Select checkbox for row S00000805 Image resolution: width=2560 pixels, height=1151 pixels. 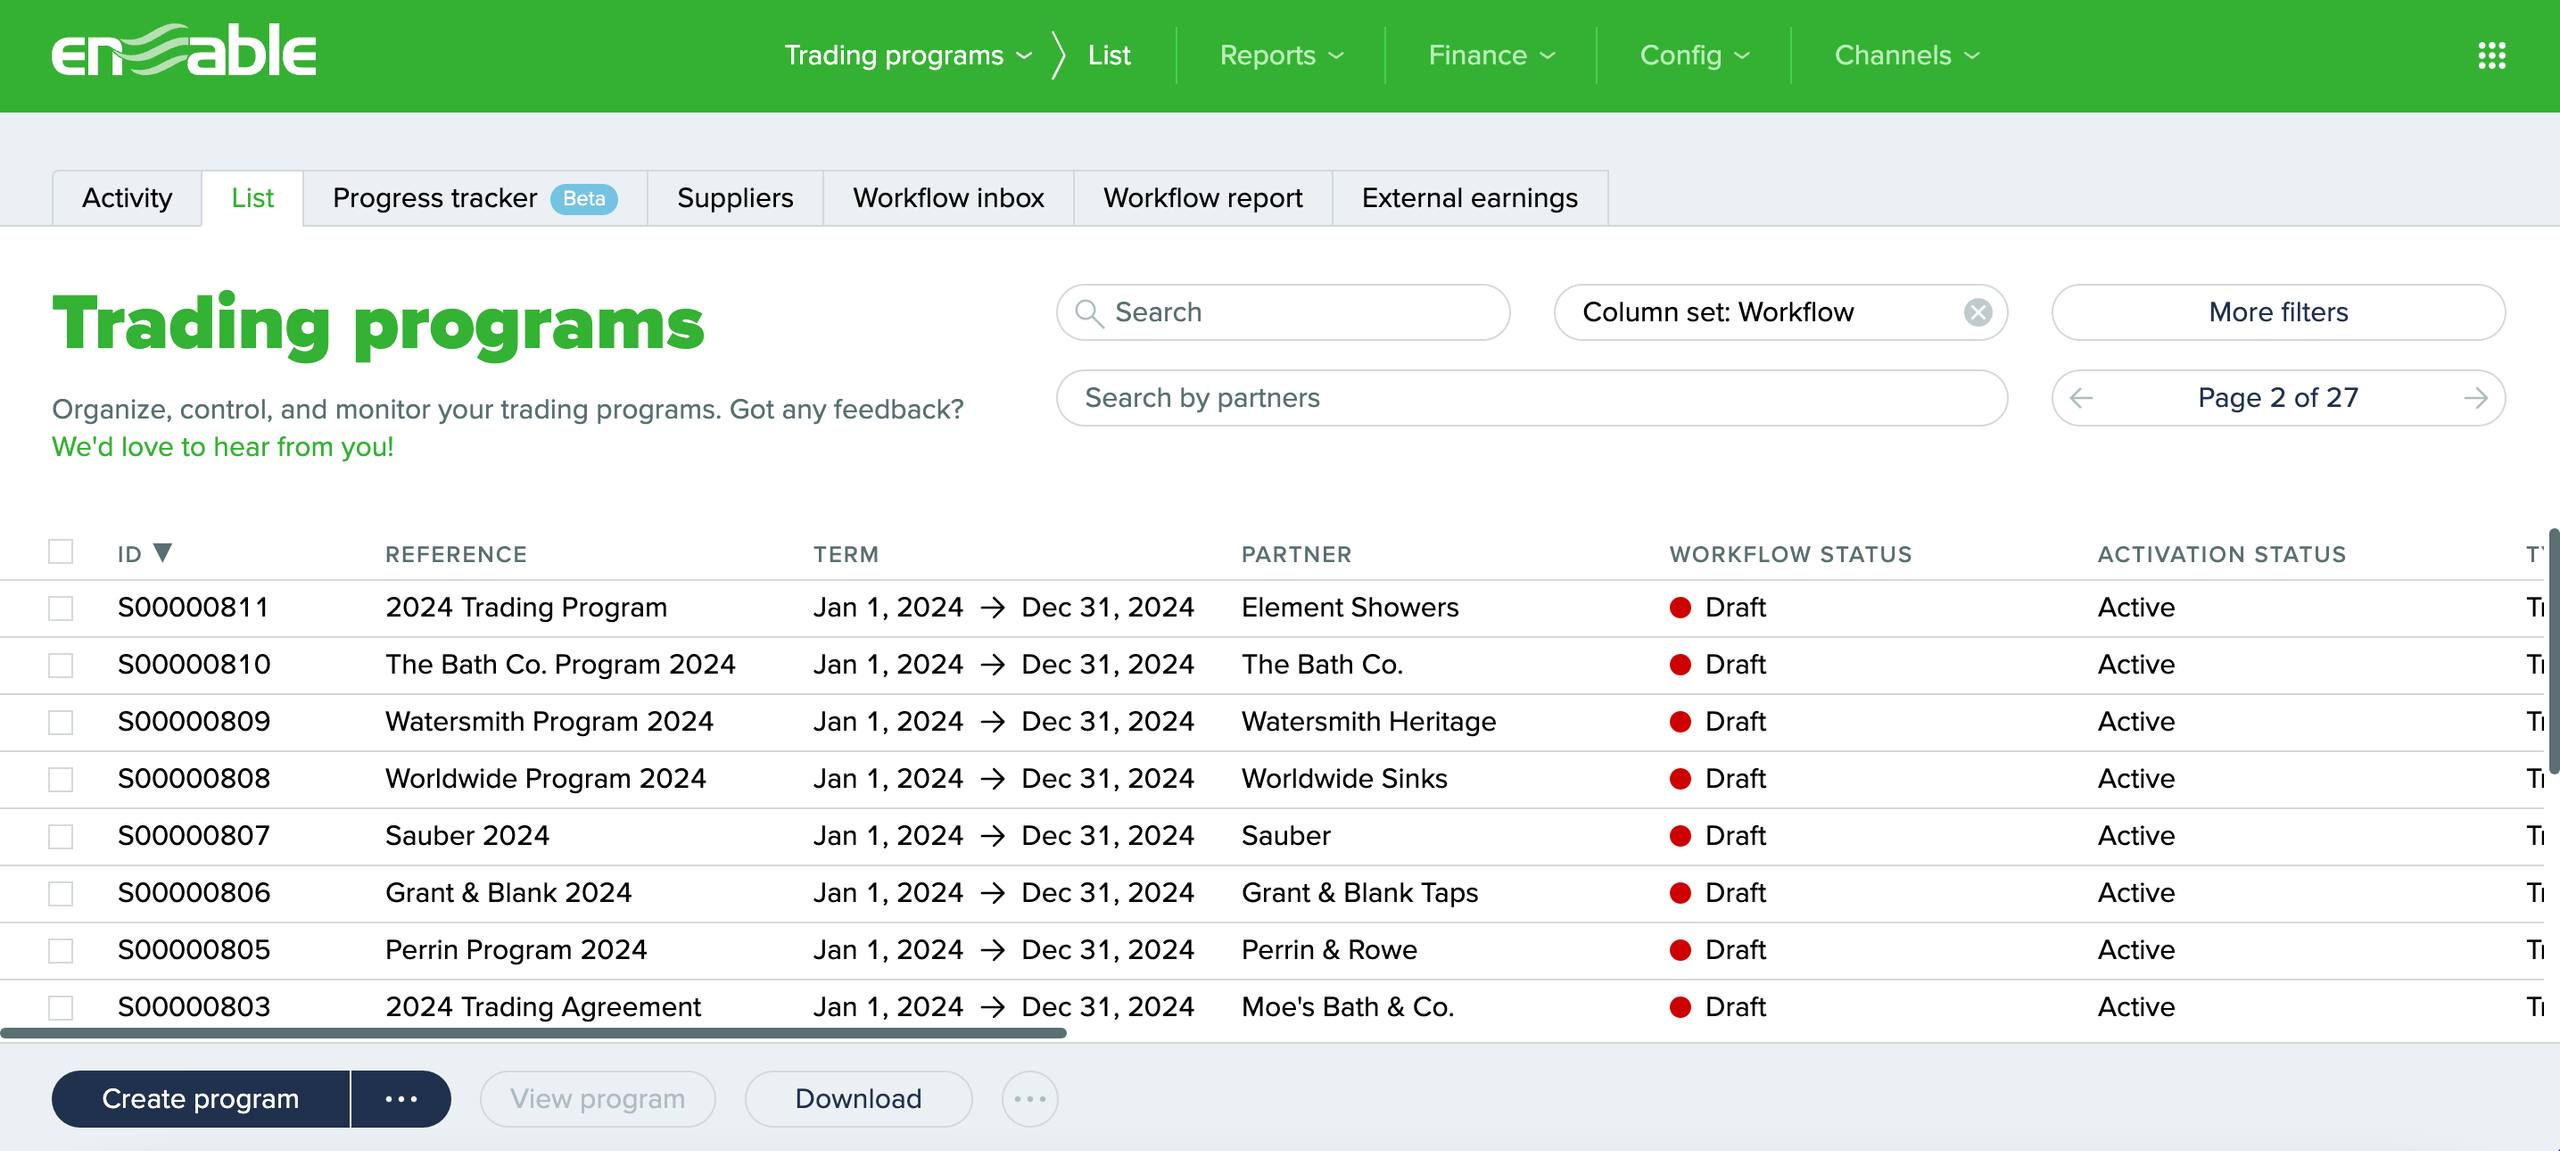tap(61, 950)
